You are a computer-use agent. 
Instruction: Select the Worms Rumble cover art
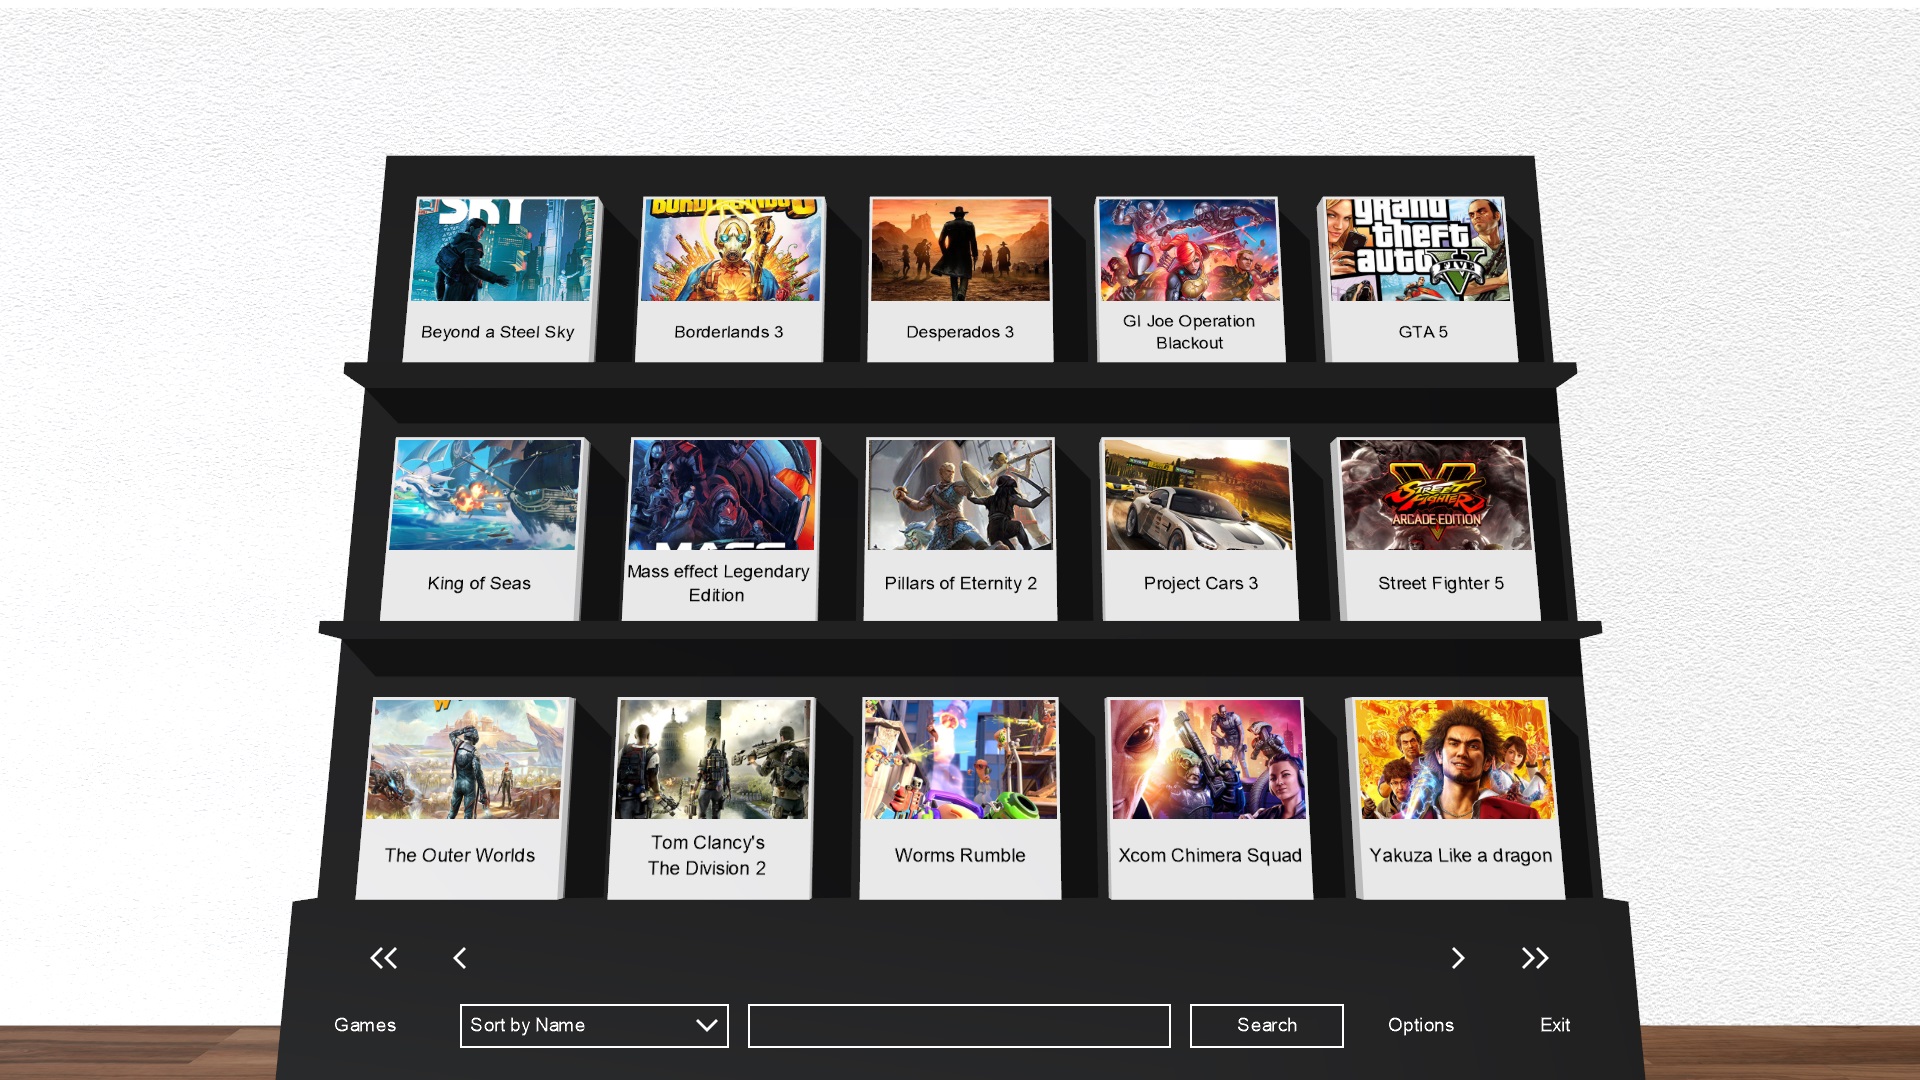point(960,759)
